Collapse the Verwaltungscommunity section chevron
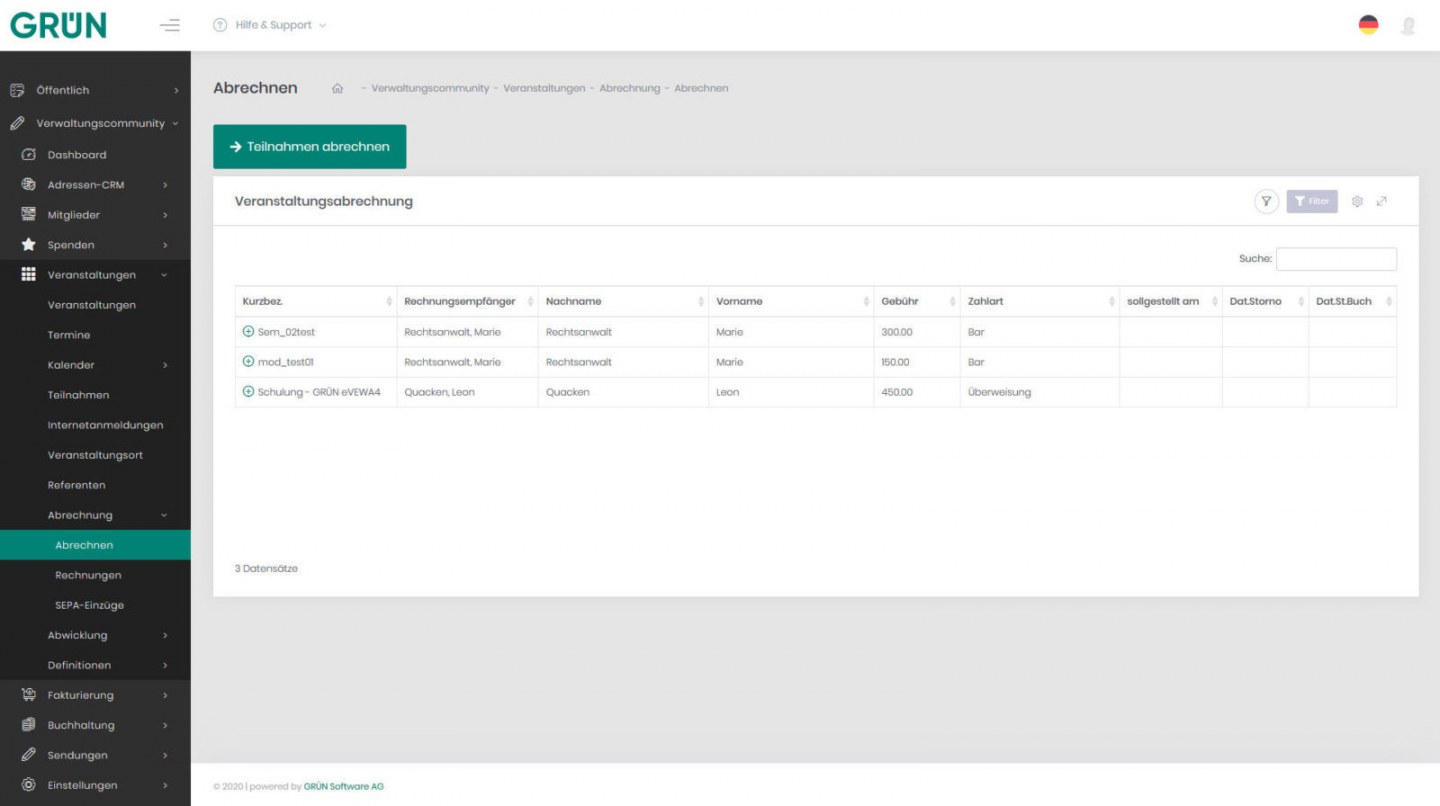The image size is (1440, 806). [176, 124]
